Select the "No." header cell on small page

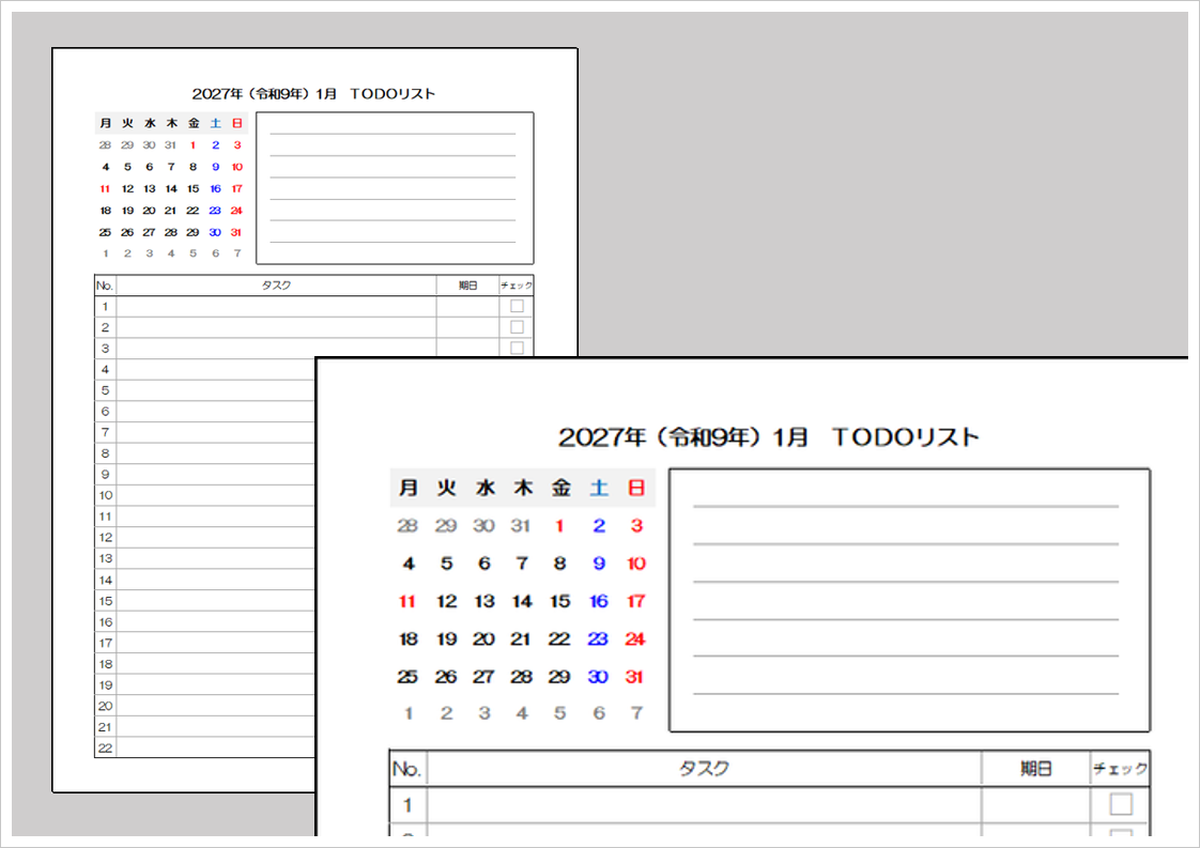105,286
